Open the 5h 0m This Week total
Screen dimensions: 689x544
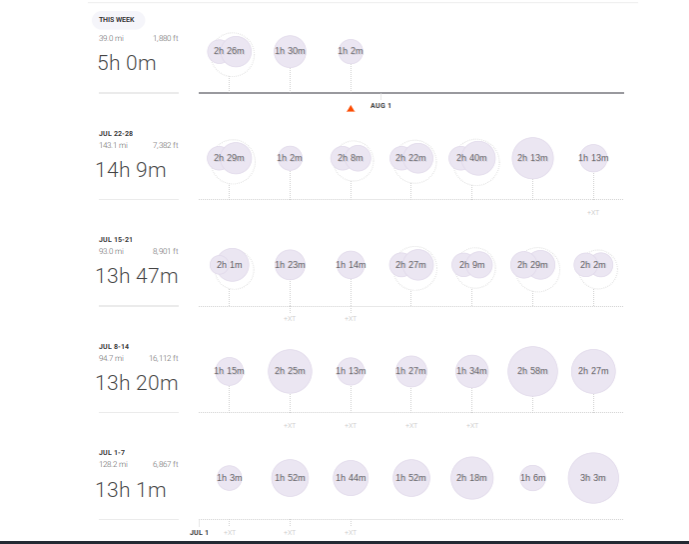pos(126,63)
